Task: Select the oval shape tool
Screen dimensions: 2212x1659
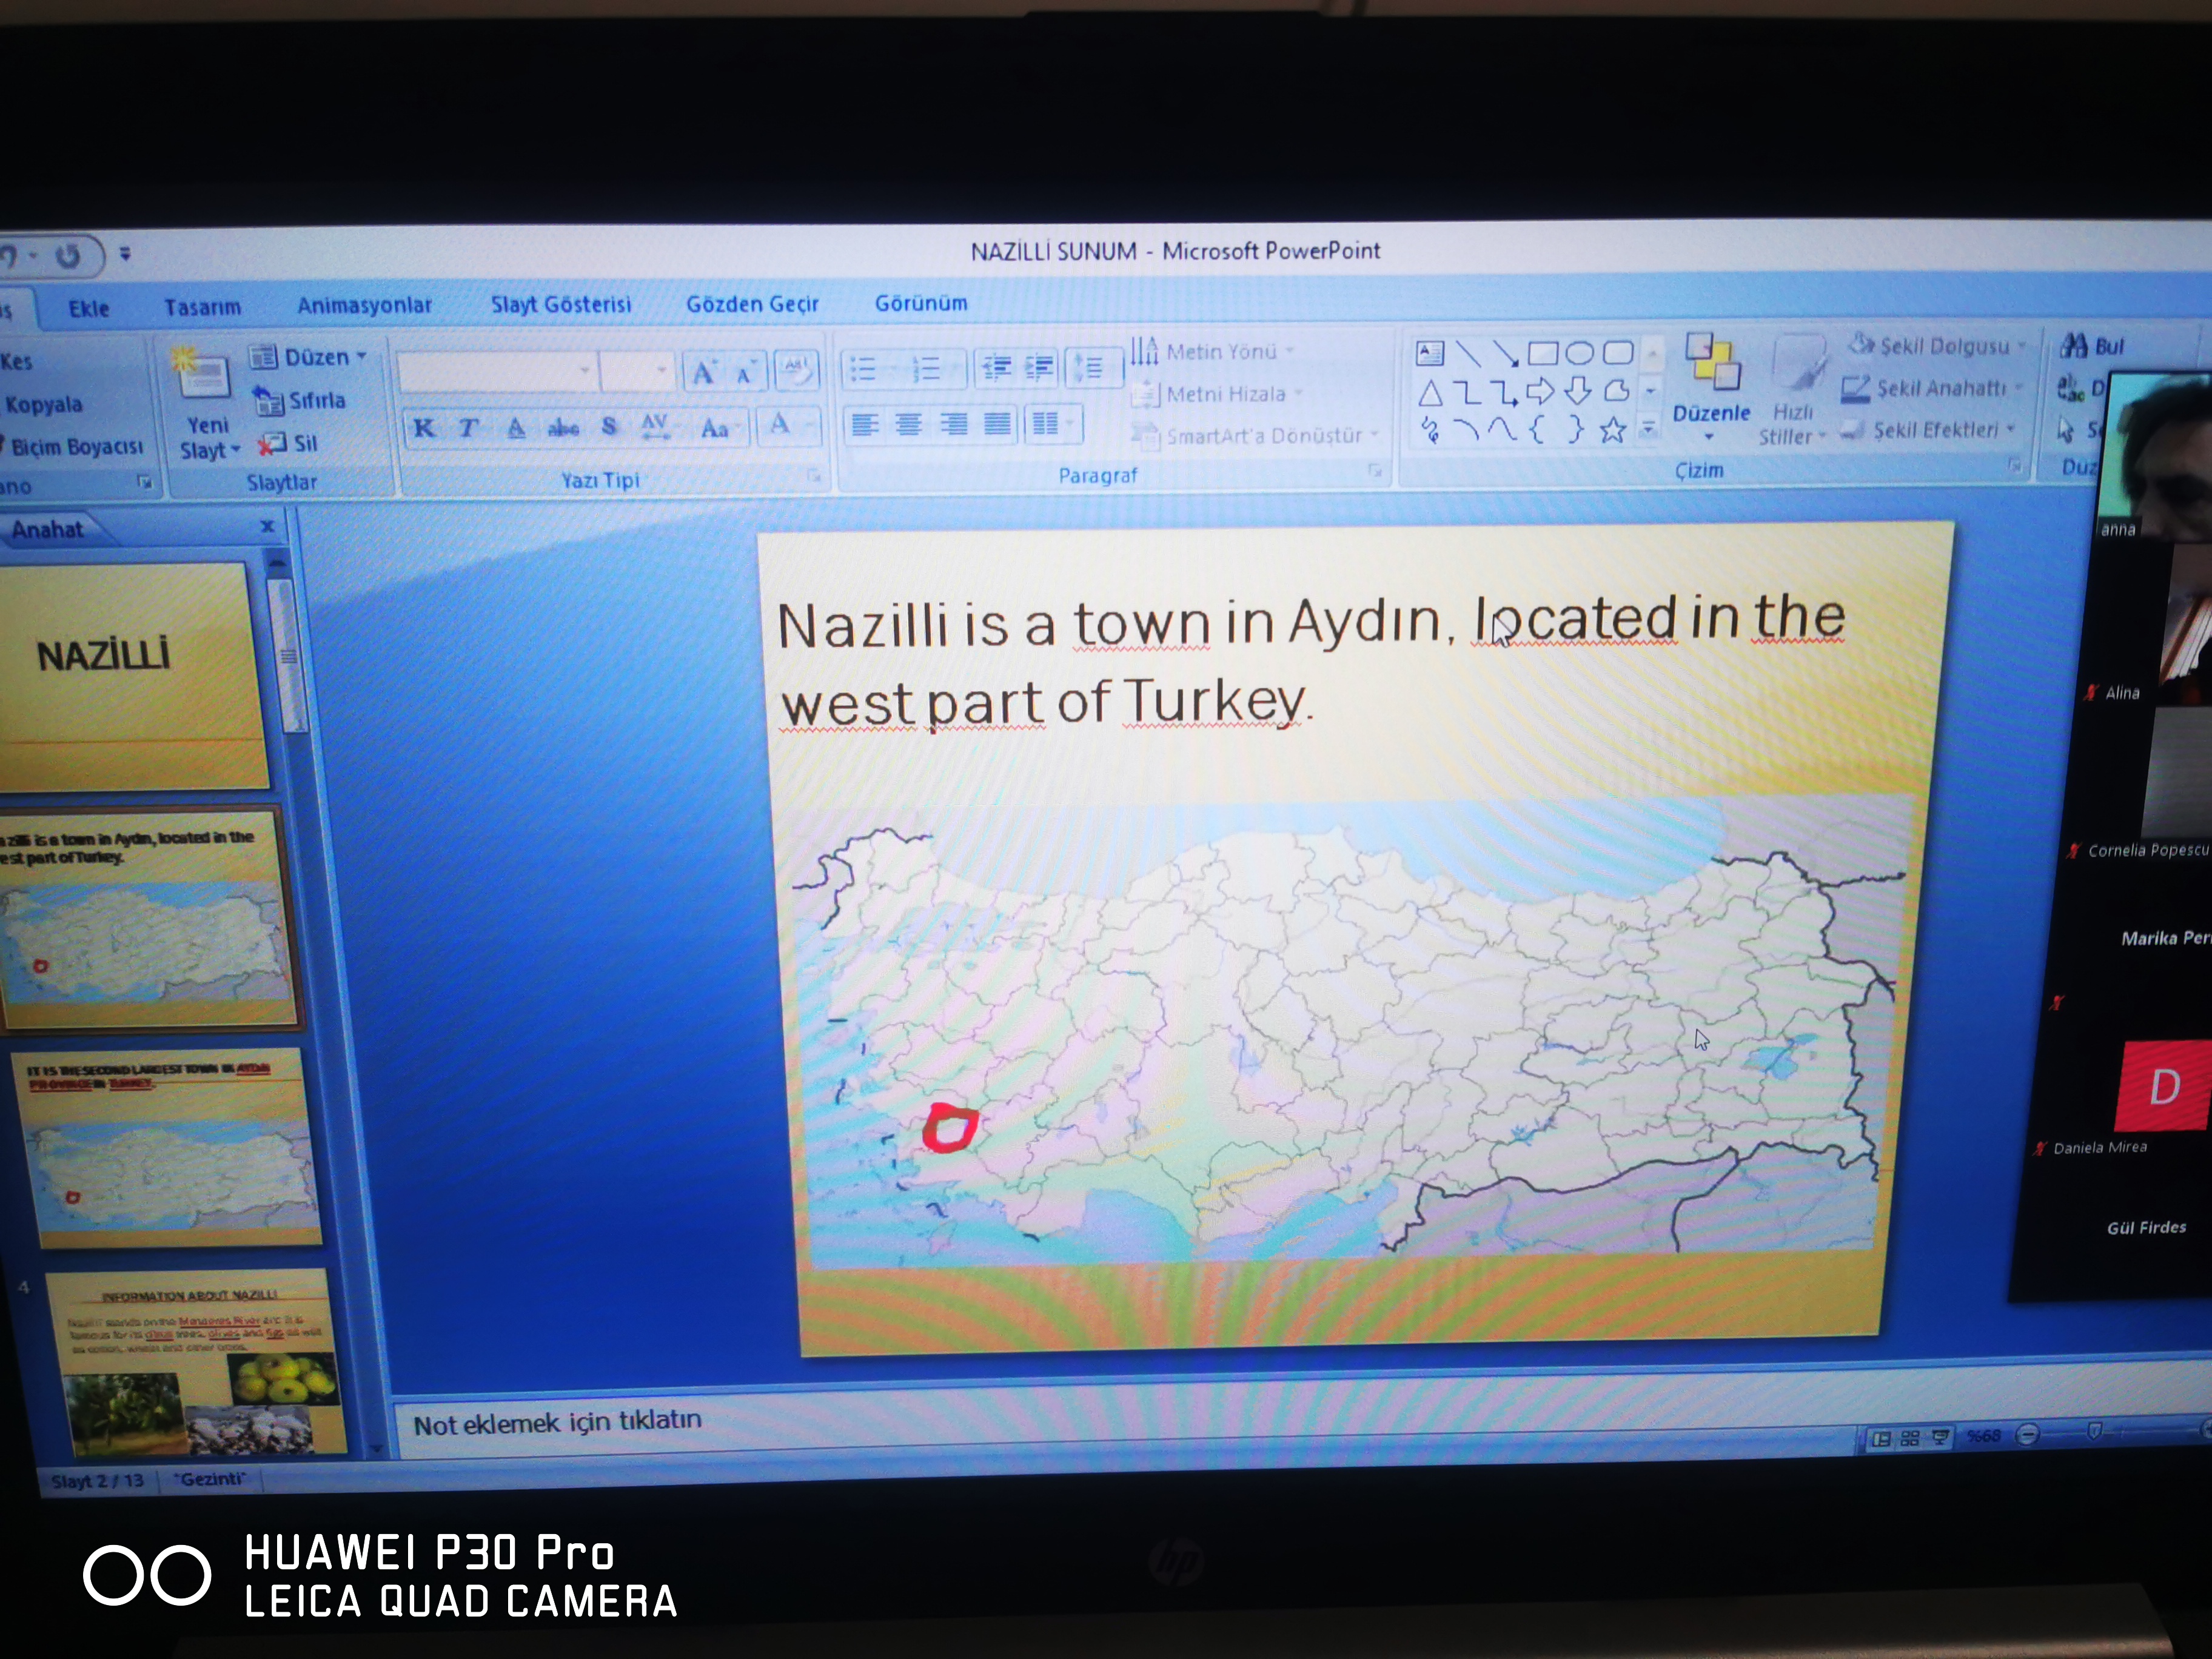Action: (x=1579, y=353)
